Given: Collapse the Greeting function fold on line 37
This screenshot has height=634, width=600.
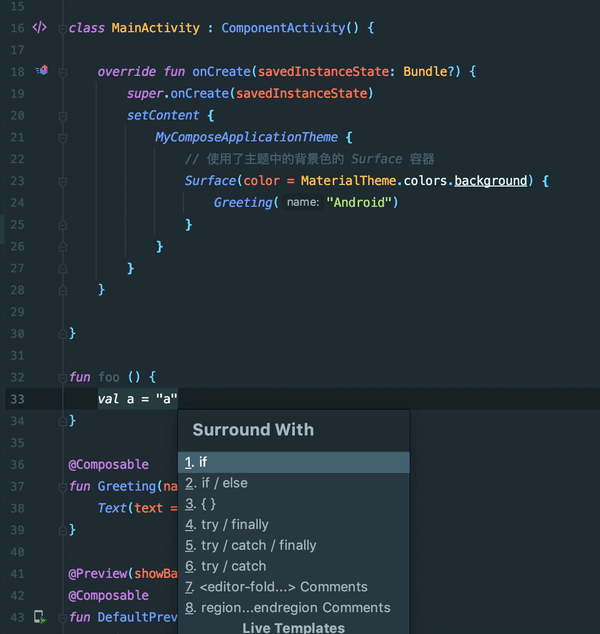Looking at the screenshot, I should 63,487.
